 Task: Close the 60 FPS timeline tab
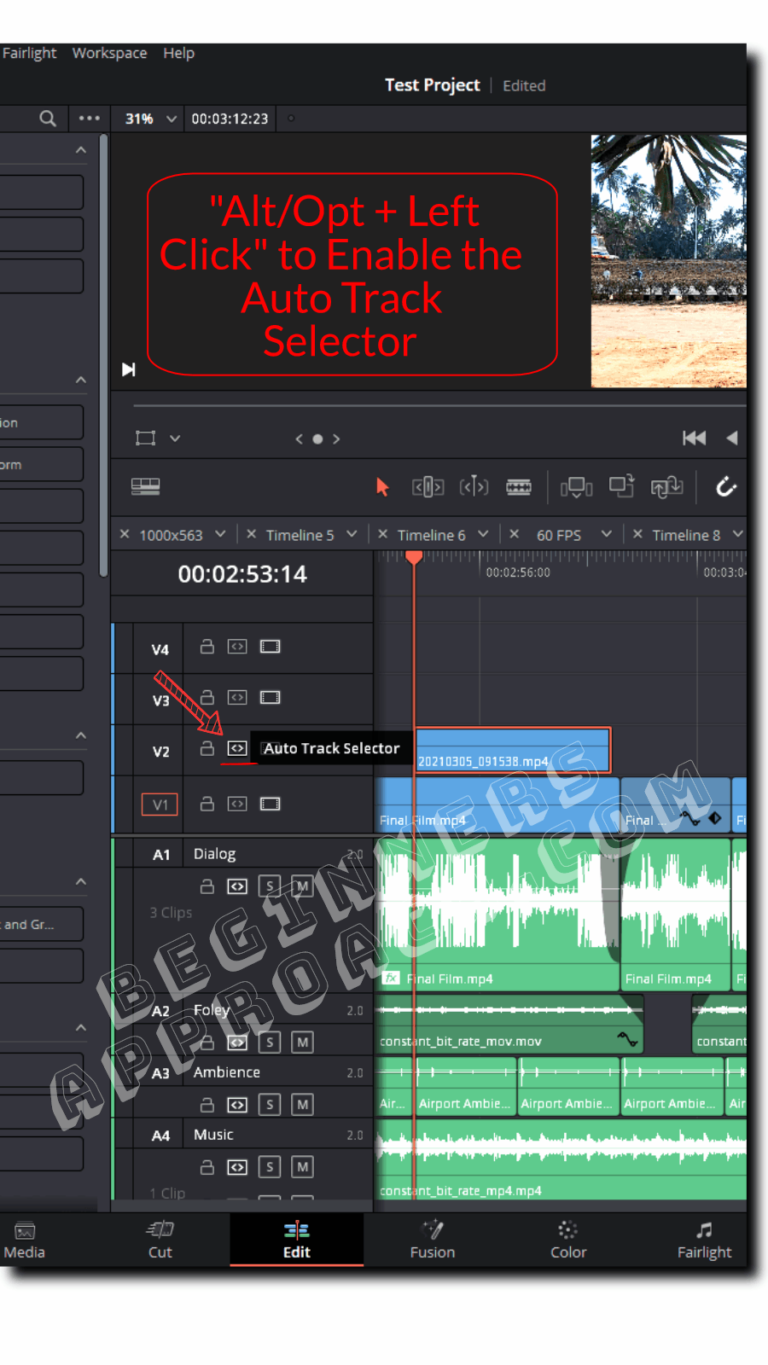tap(514, 534)
